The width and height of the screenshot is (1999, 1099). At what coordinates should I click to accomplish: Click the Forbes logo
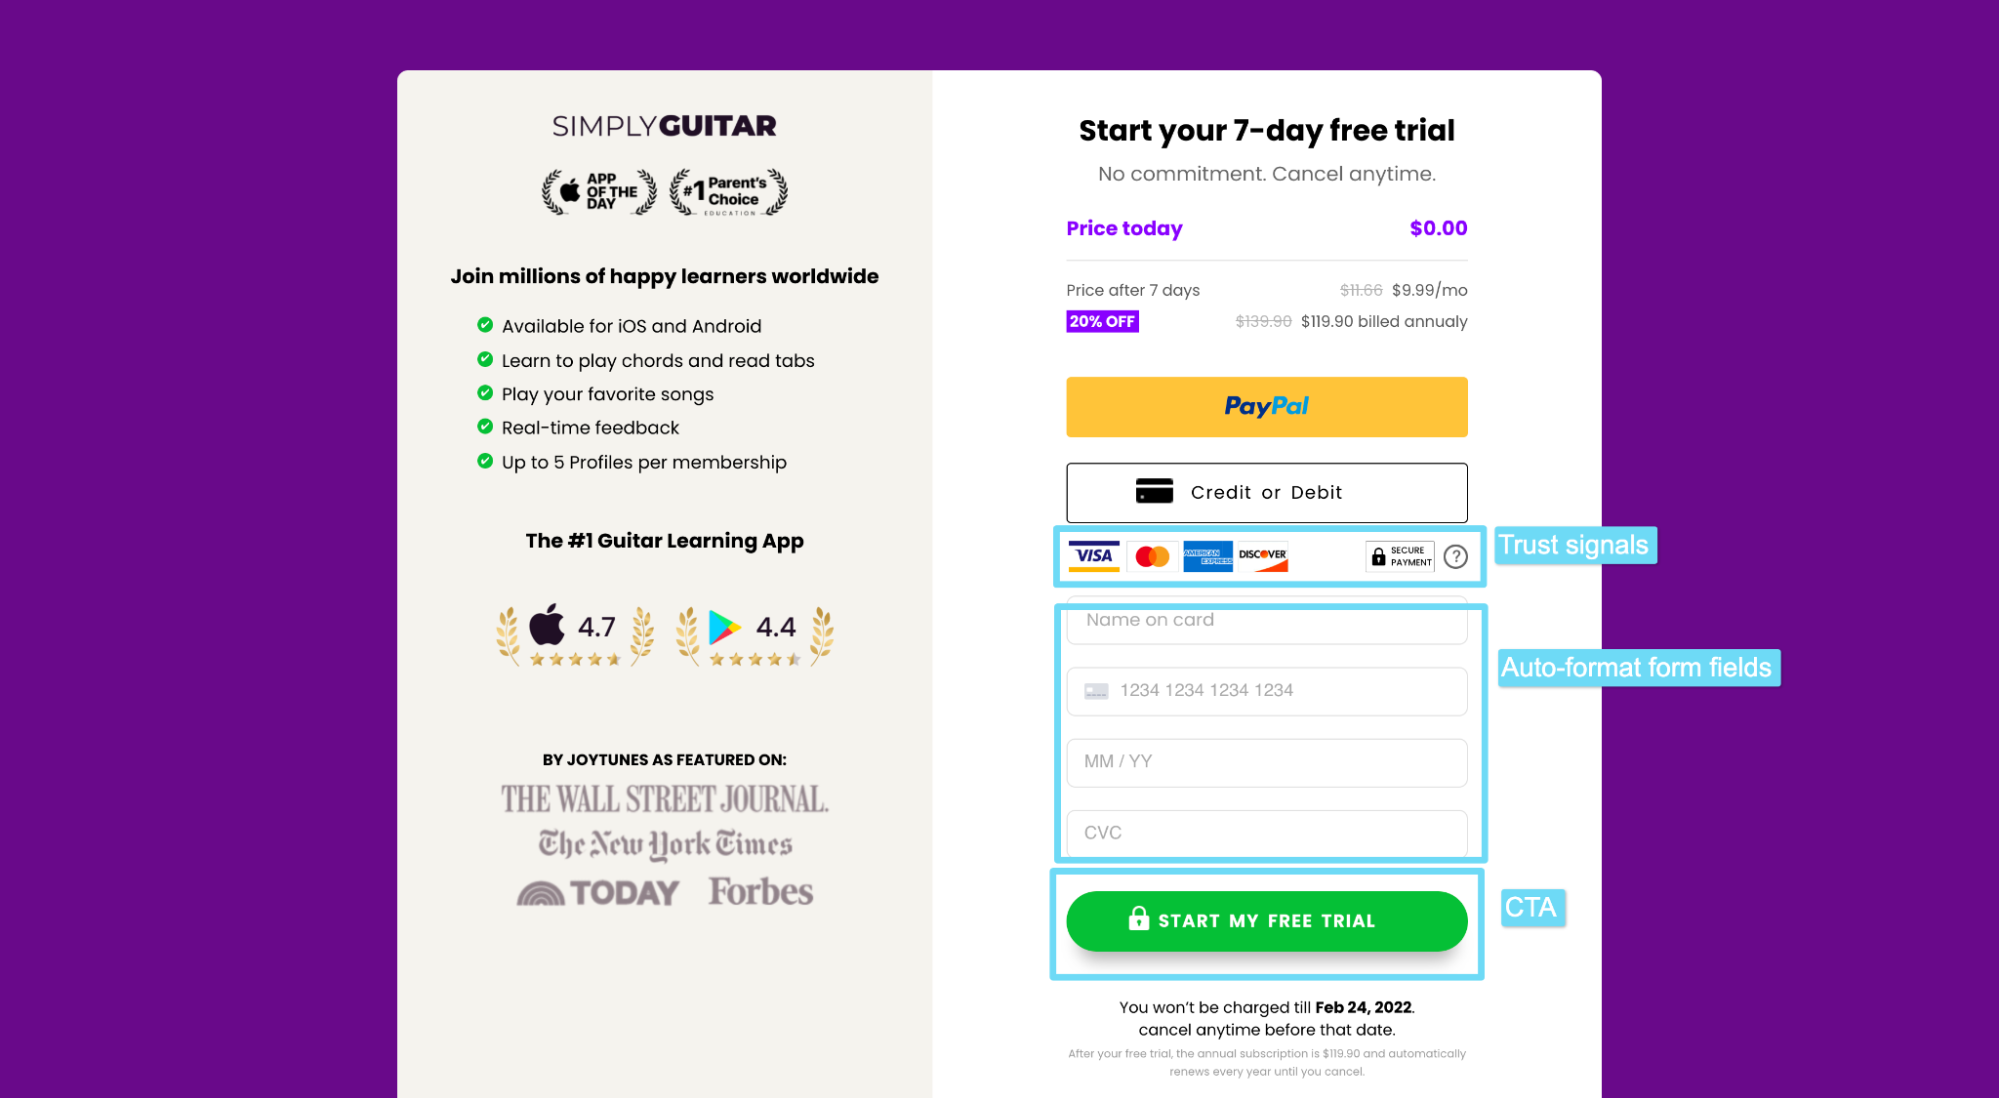tap(761, 891)
